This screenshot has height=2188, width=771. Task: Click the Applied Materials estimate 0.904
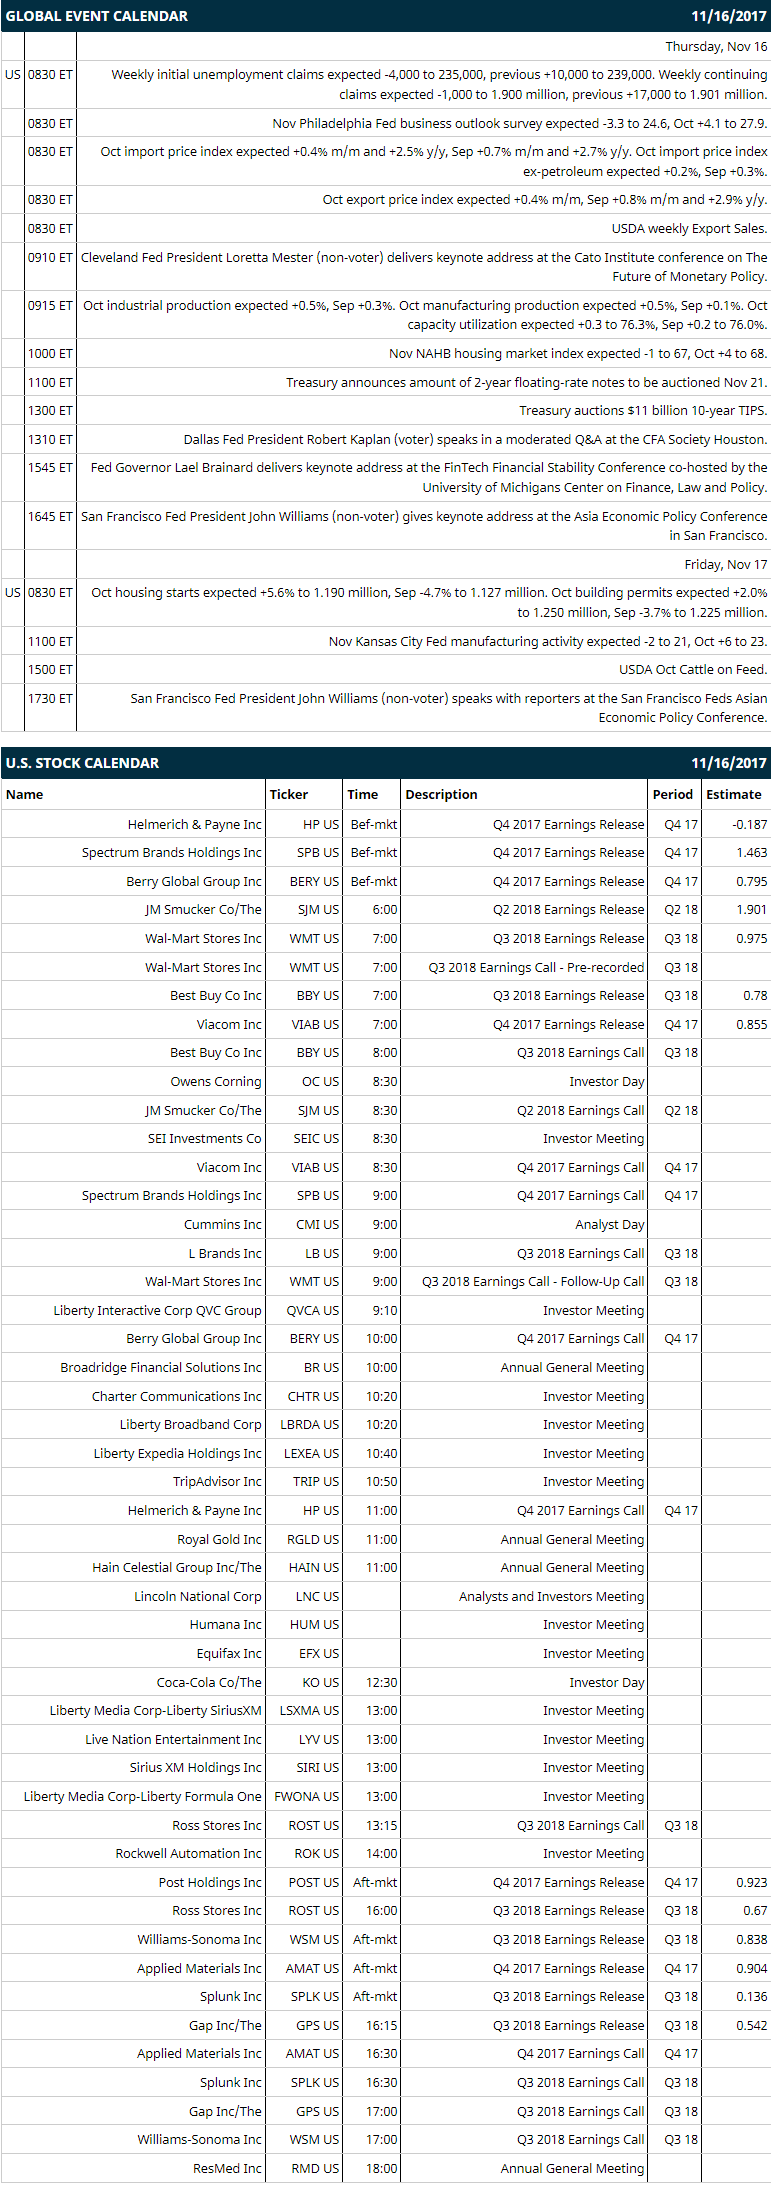(x=752, y=1968)
